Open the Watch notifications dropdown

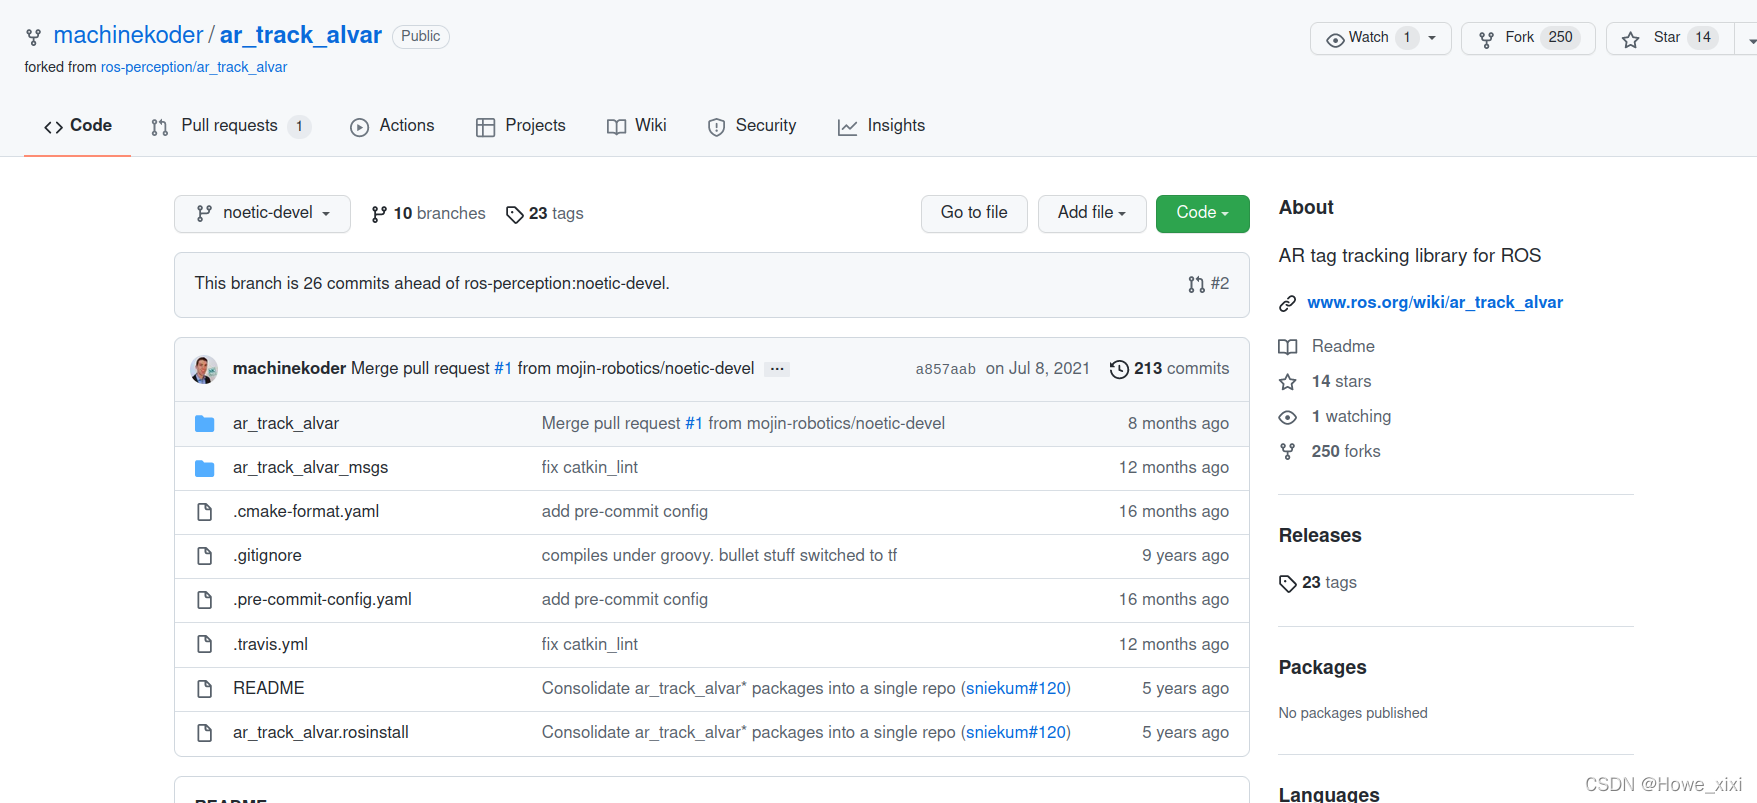[1381, 38]
